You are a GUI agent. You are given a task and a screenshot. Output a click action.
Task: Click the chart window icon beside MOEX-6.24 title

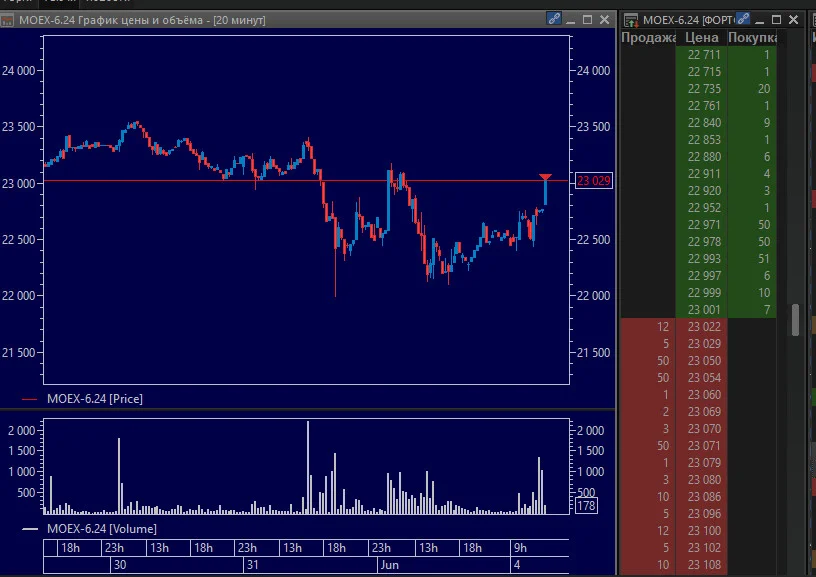7,20
